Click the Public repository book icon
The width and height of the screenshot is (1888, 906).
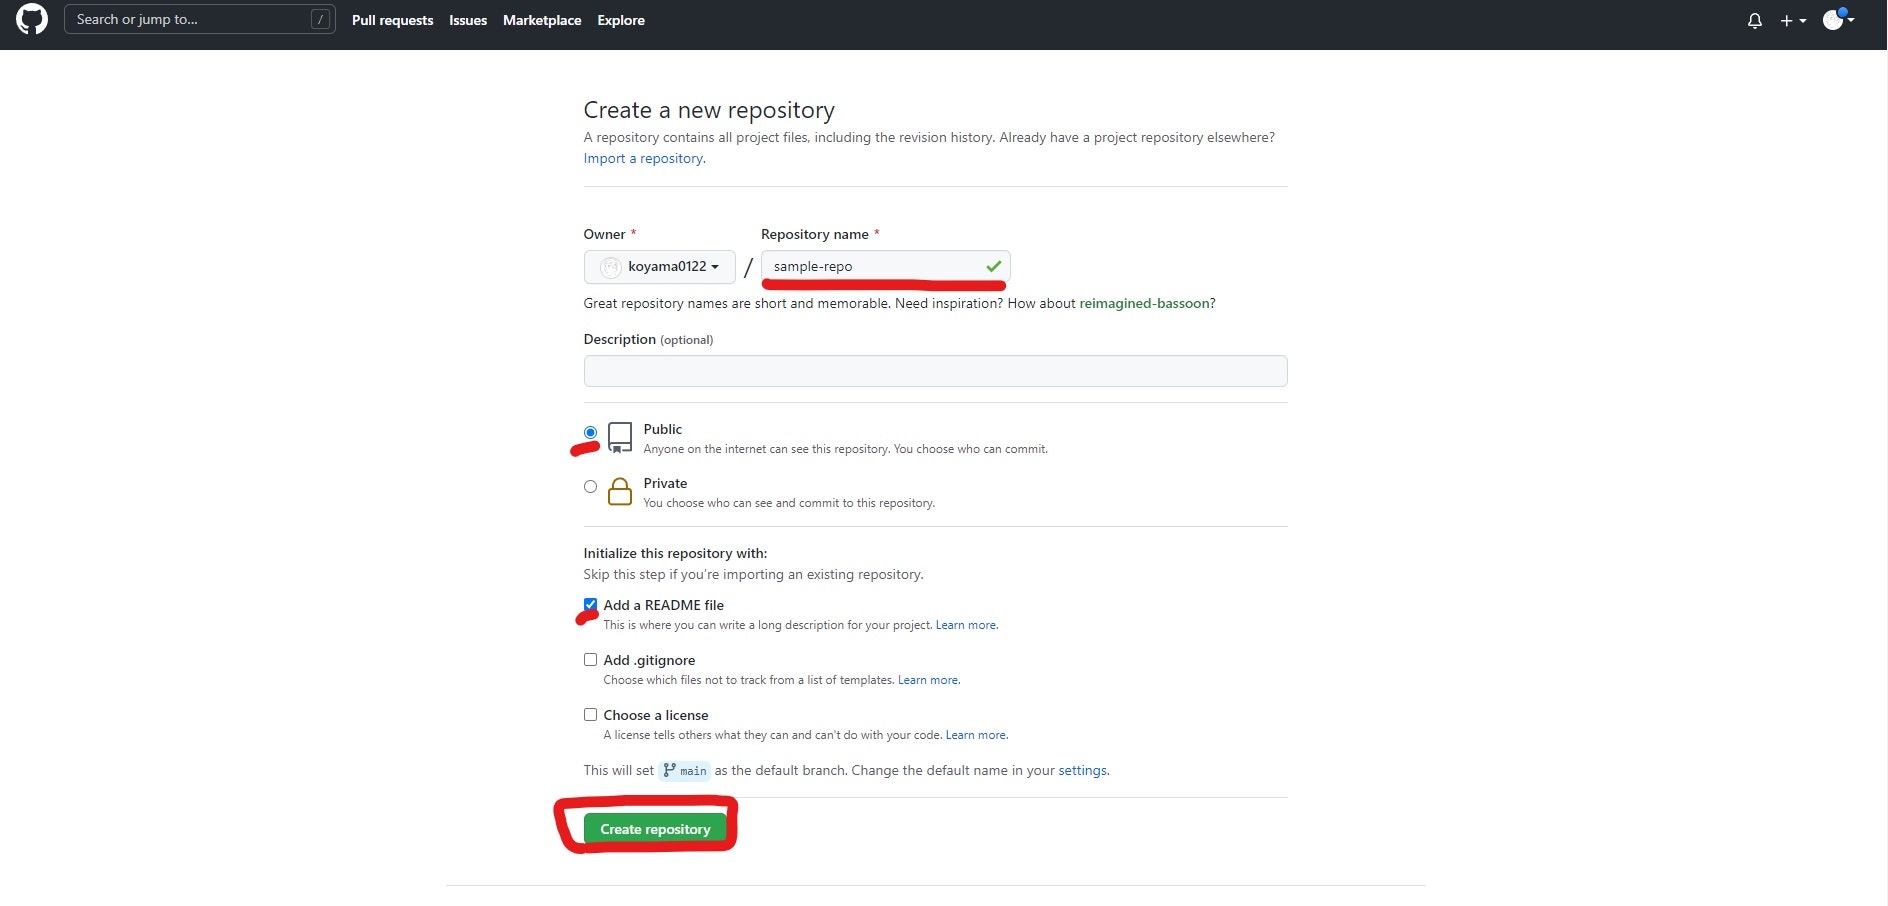pyautogui.click(x=620, y=437)
